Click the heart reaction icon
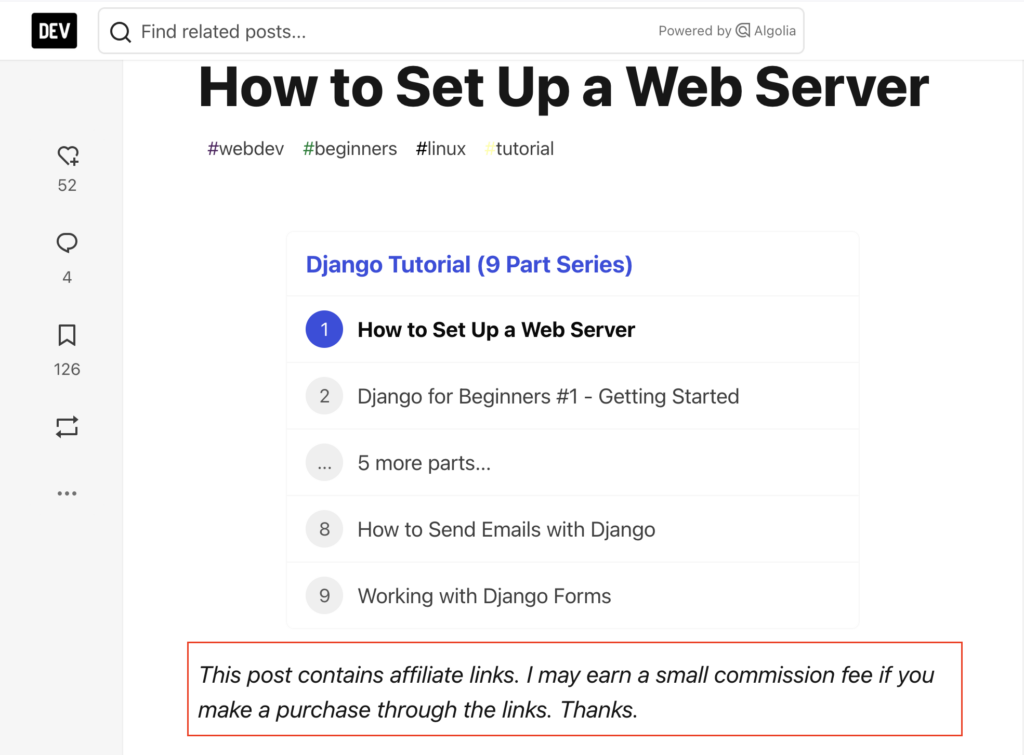1024x755 pixels. (x=66, y=156)
